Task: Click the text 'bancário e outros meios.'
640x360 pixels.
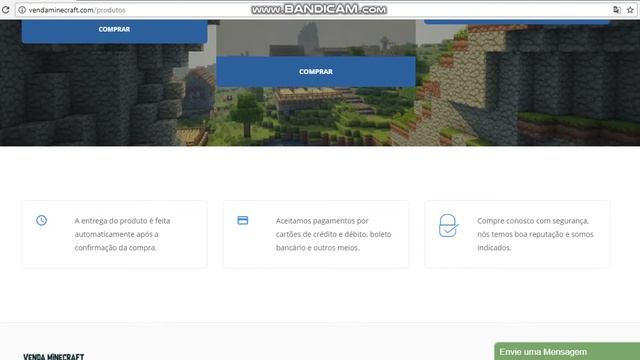Action: [x=318, y=248]
